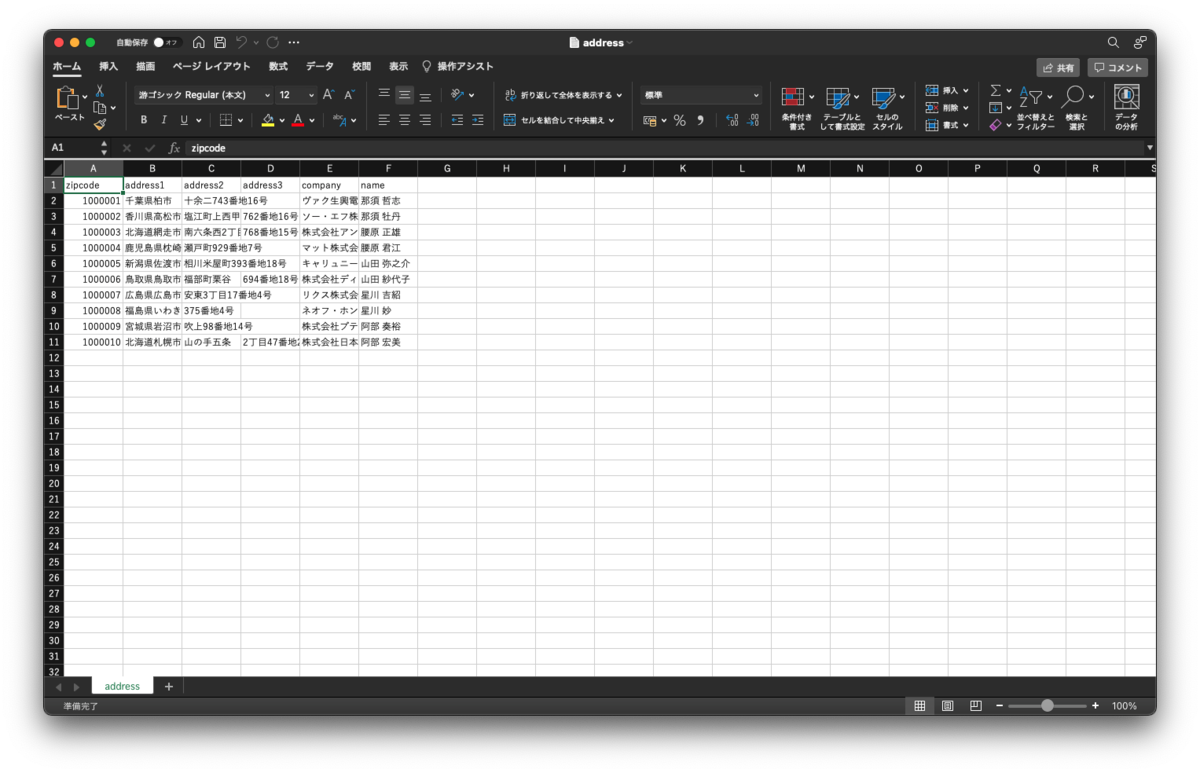Select the address sheet tab
This screenshot has height=773, width=1200.
122,687
